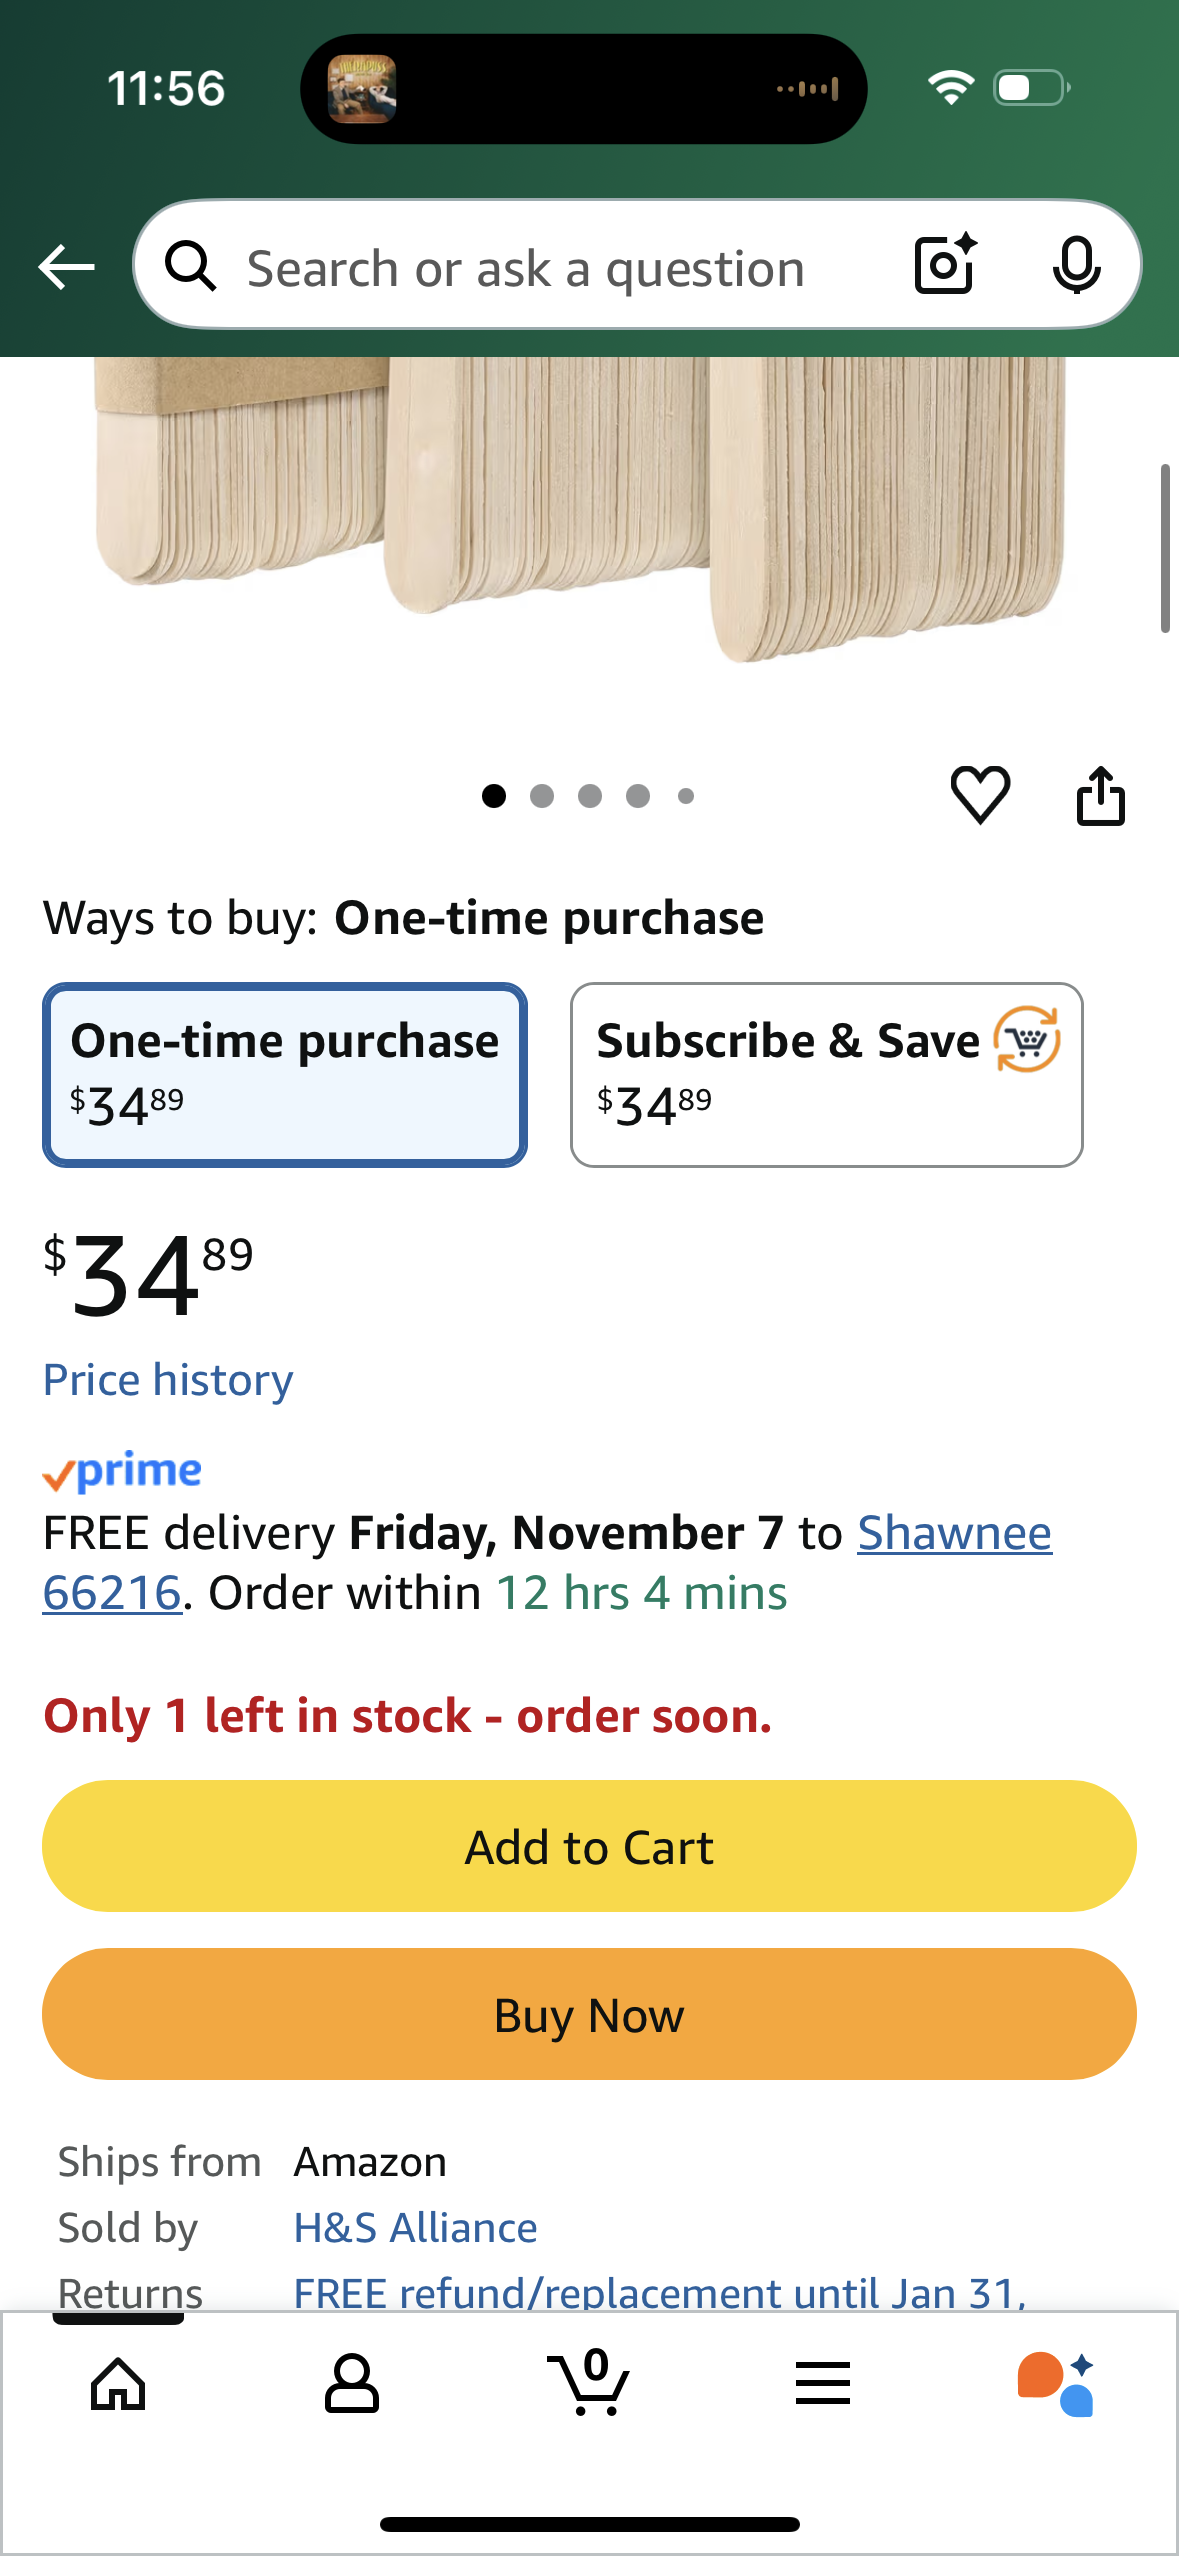Open the shopping cart icon

click(590, 2384)
